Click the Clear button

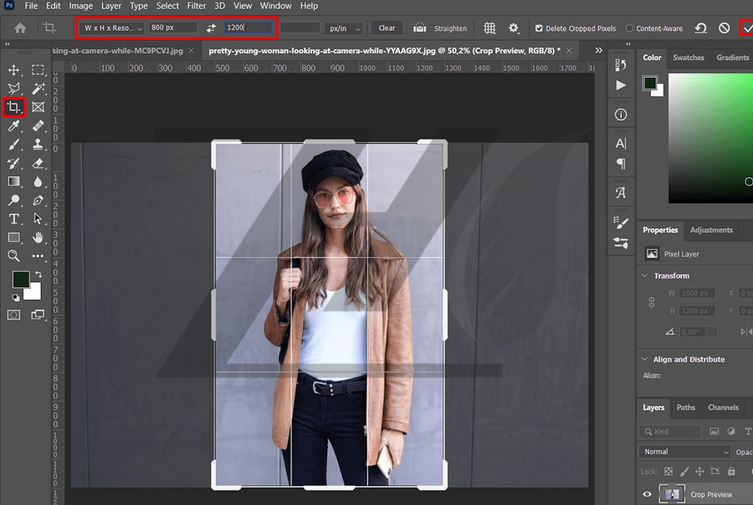click(x=386, y=28)
